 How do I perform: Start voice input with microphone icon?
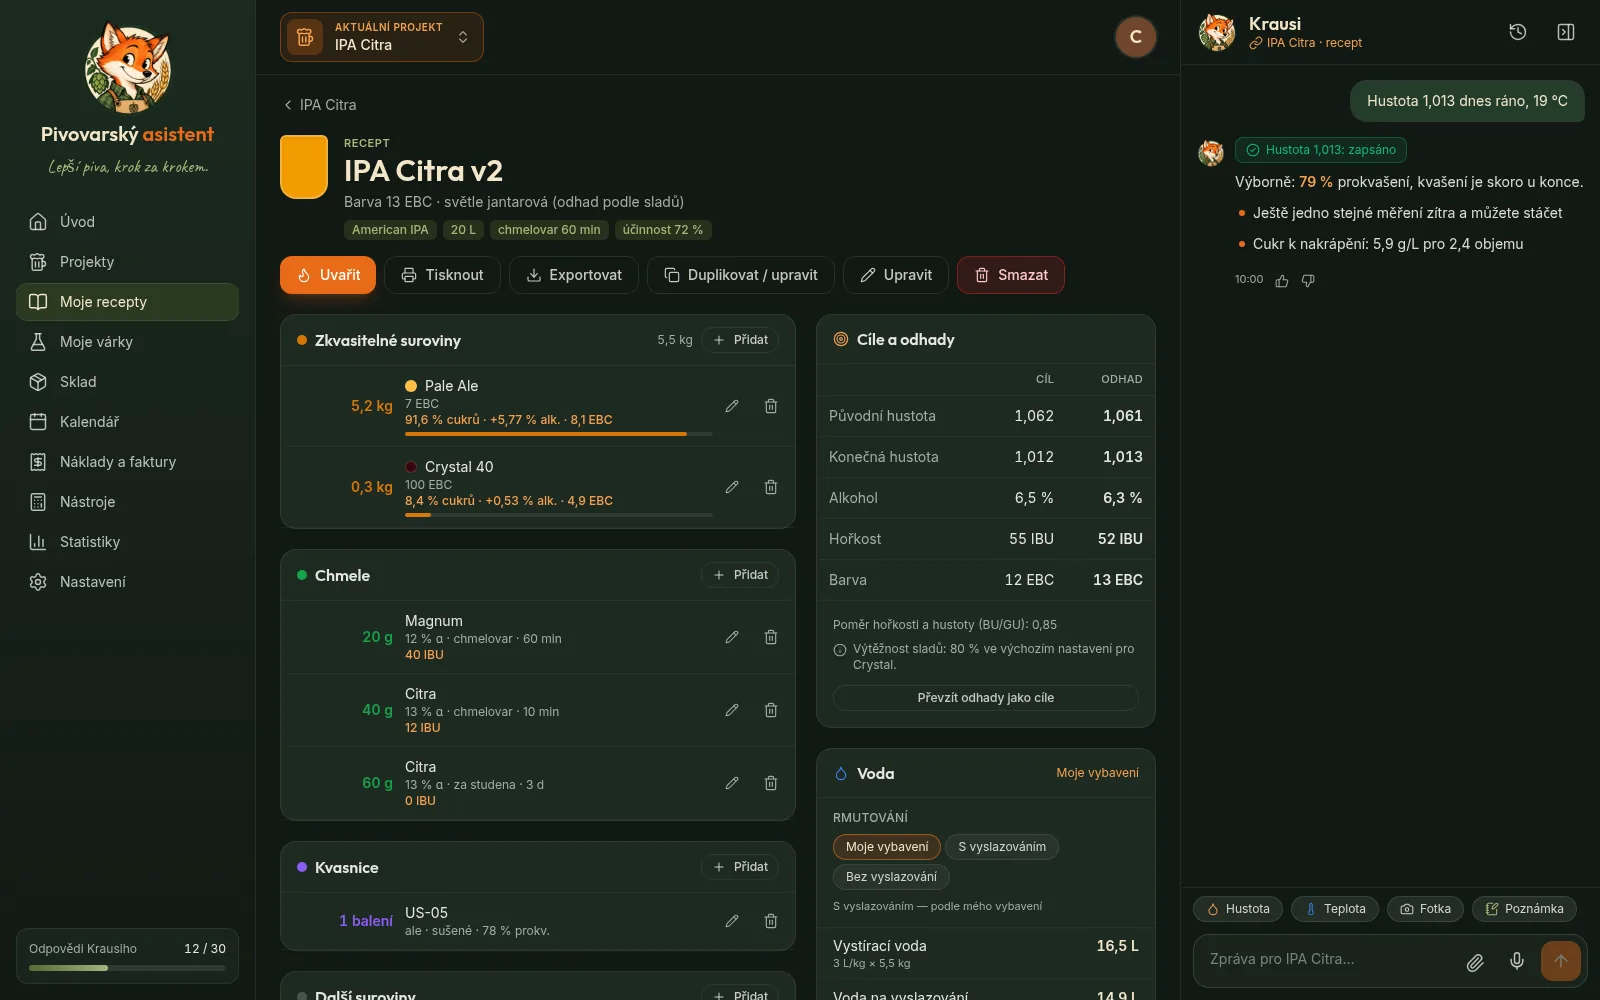pos(1517,961)
